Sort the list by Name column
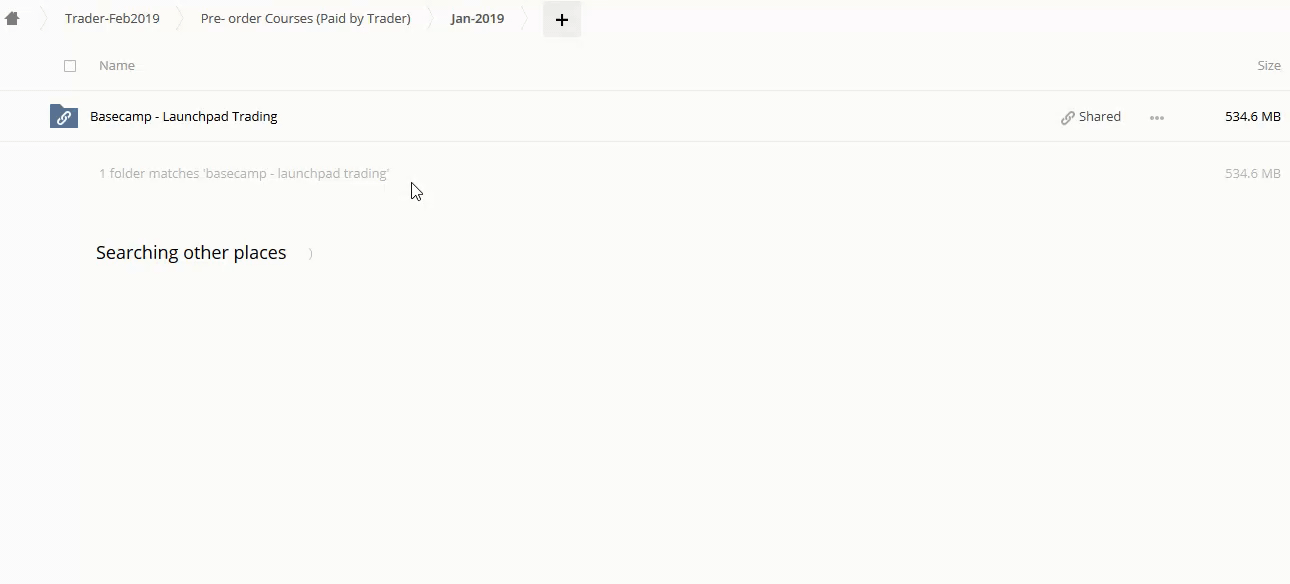 tap(117, 65)
